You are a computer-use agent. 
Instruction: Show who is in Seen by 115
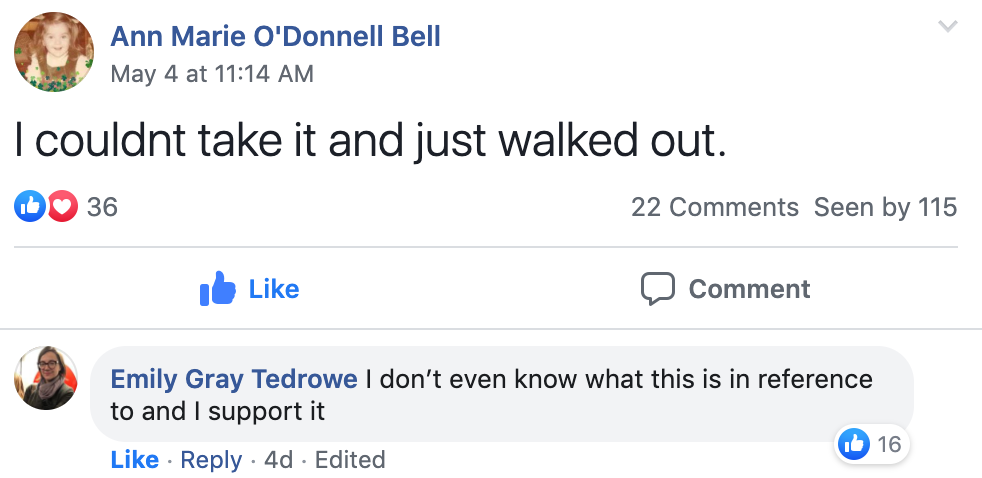(x=885, y=207)
